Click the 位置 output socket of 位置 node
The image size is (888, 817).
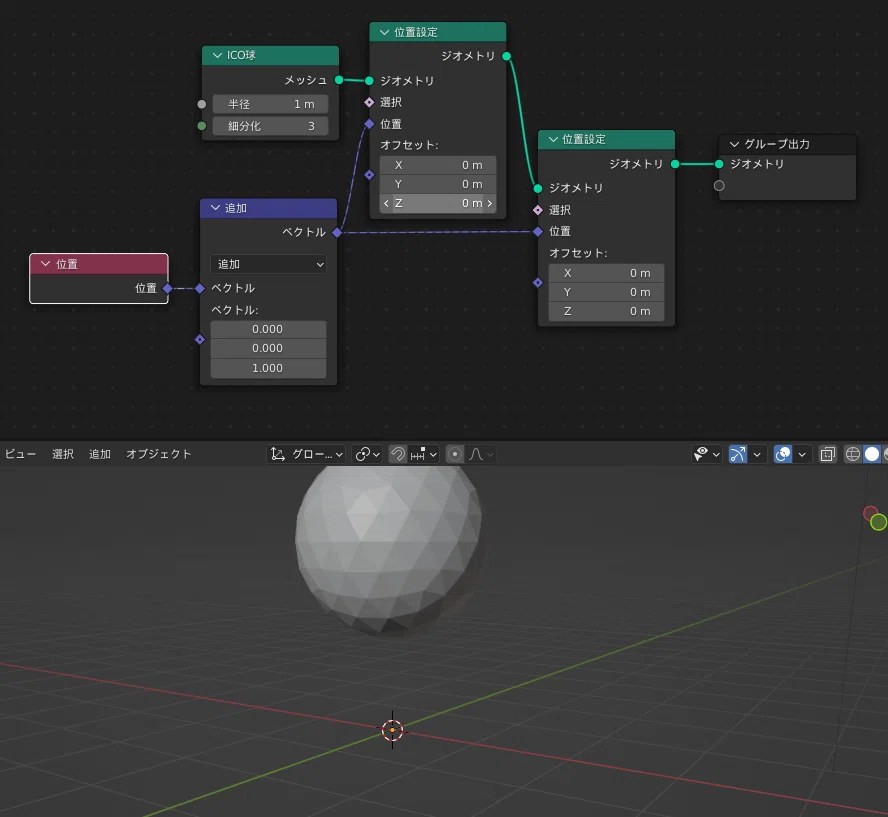(168, 289)
